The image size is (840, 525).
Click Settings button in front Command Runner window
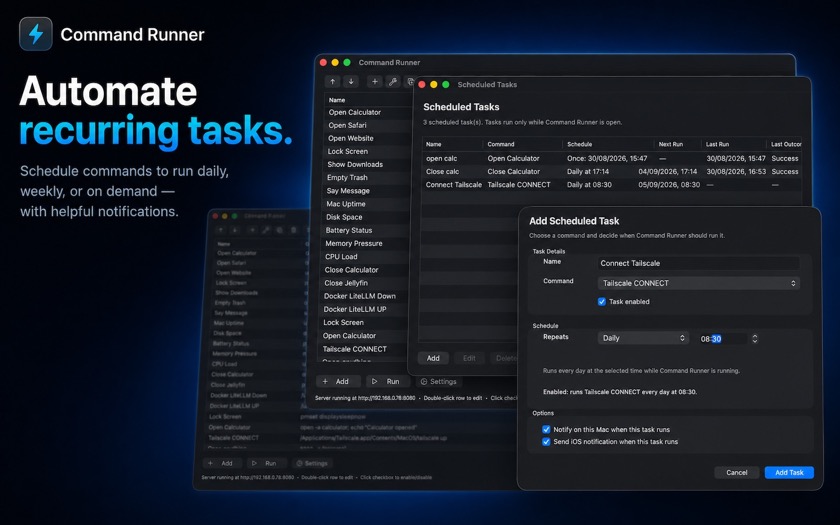(x=439, y=381)
